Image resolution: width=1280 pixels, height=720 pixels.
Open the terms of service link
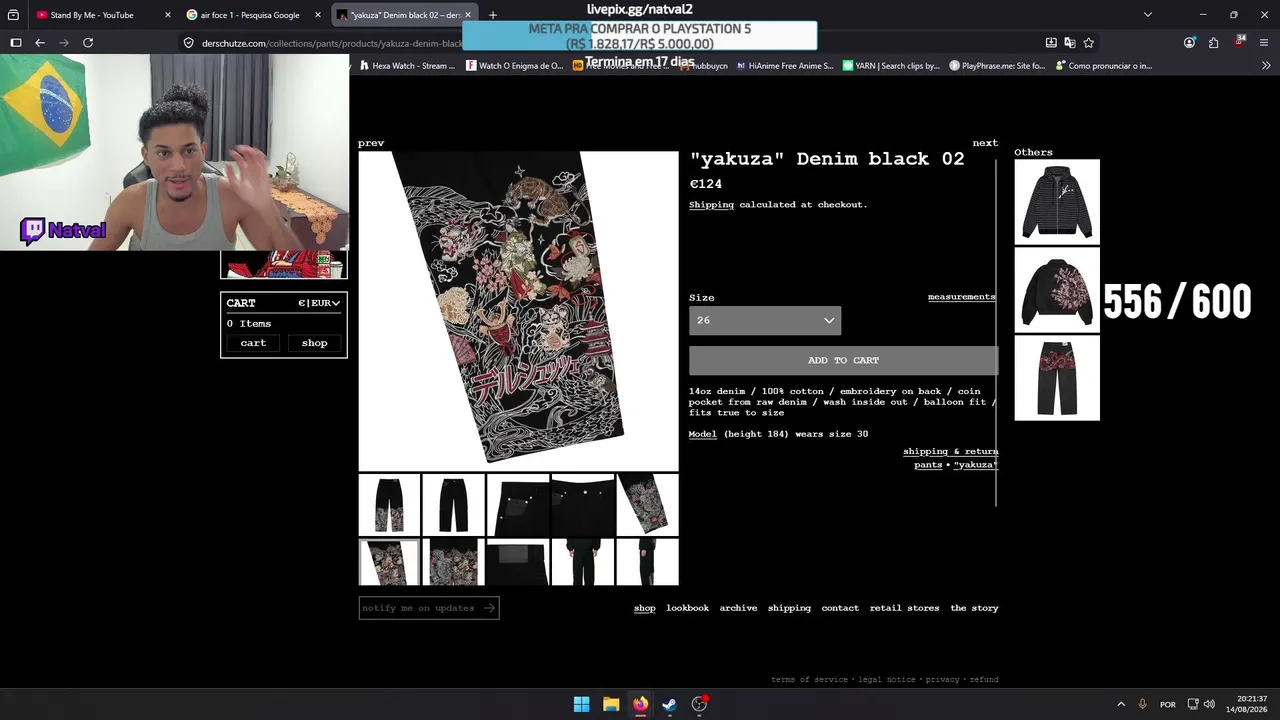[x=809, y=680]
